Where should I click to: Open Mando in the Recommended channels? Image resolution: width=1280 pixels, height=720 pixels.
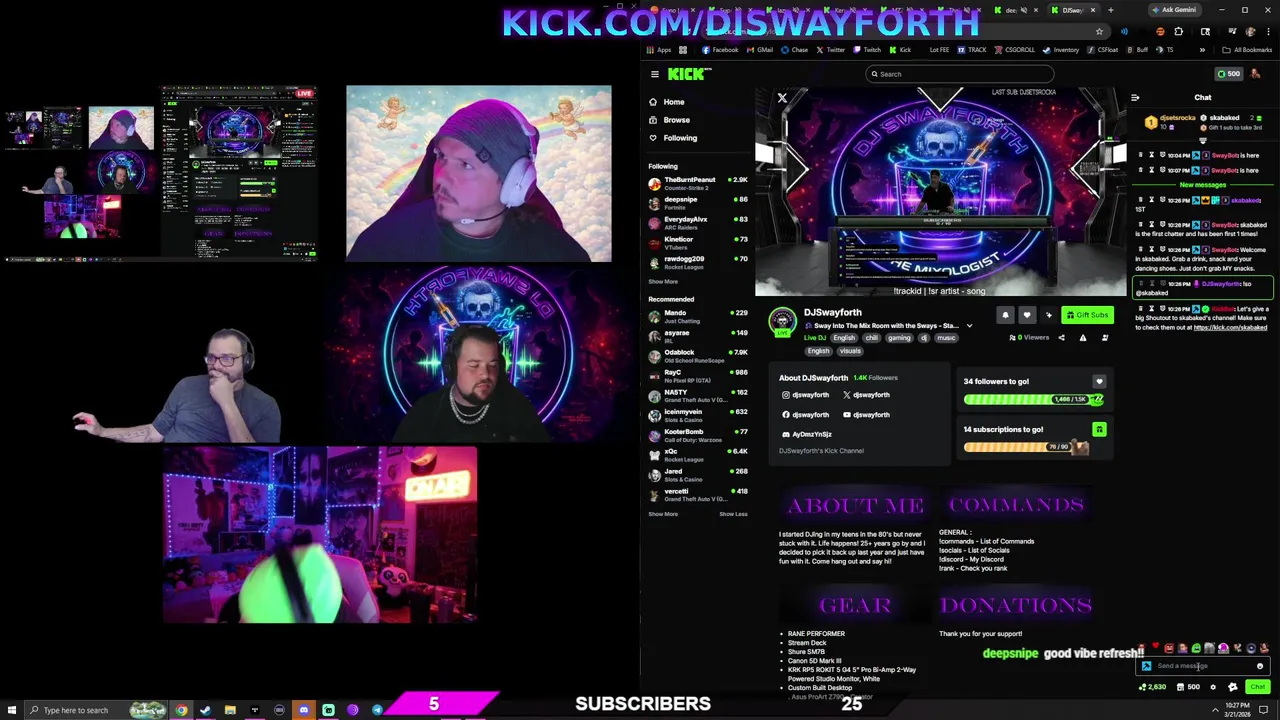click(698, 316)
